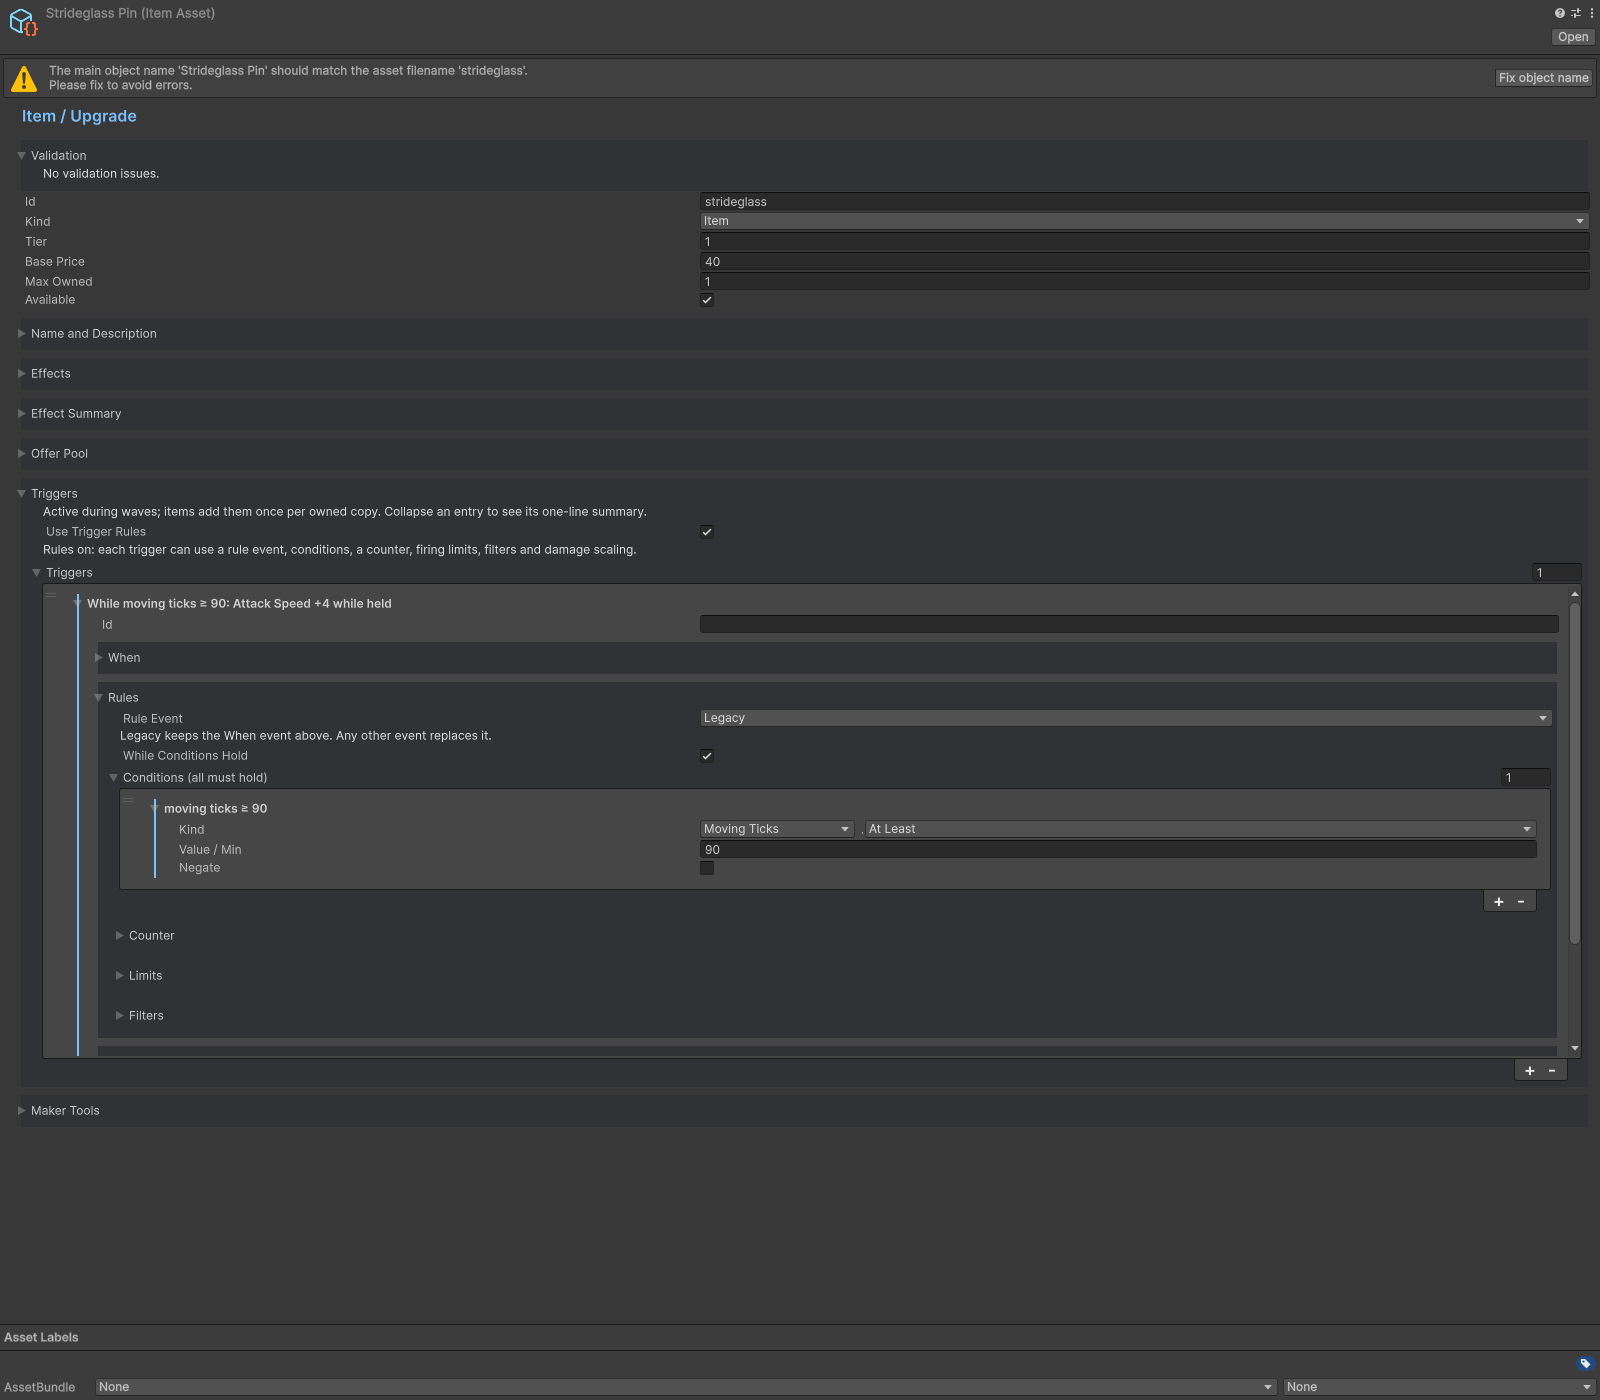
Task: Open the AssetBundle name dropdown
Action: tap(686, 1387)
